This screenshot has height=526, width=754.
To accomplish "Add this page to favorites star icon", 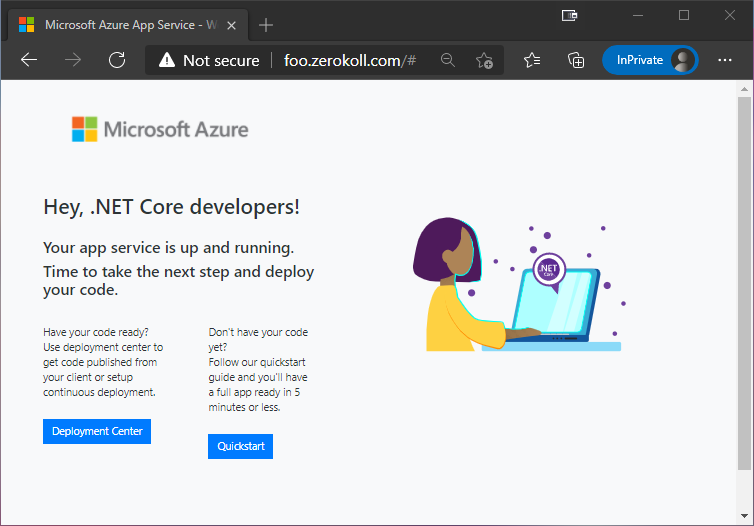I will click(x=484, y=61).
